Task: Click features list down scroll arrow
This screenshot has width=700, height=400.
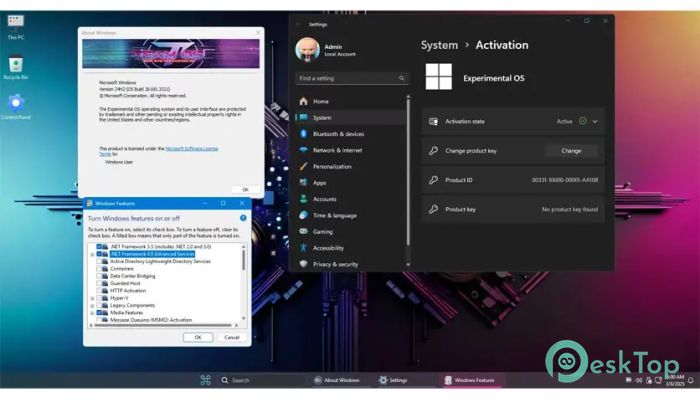Action: click(x=244, y=318)
